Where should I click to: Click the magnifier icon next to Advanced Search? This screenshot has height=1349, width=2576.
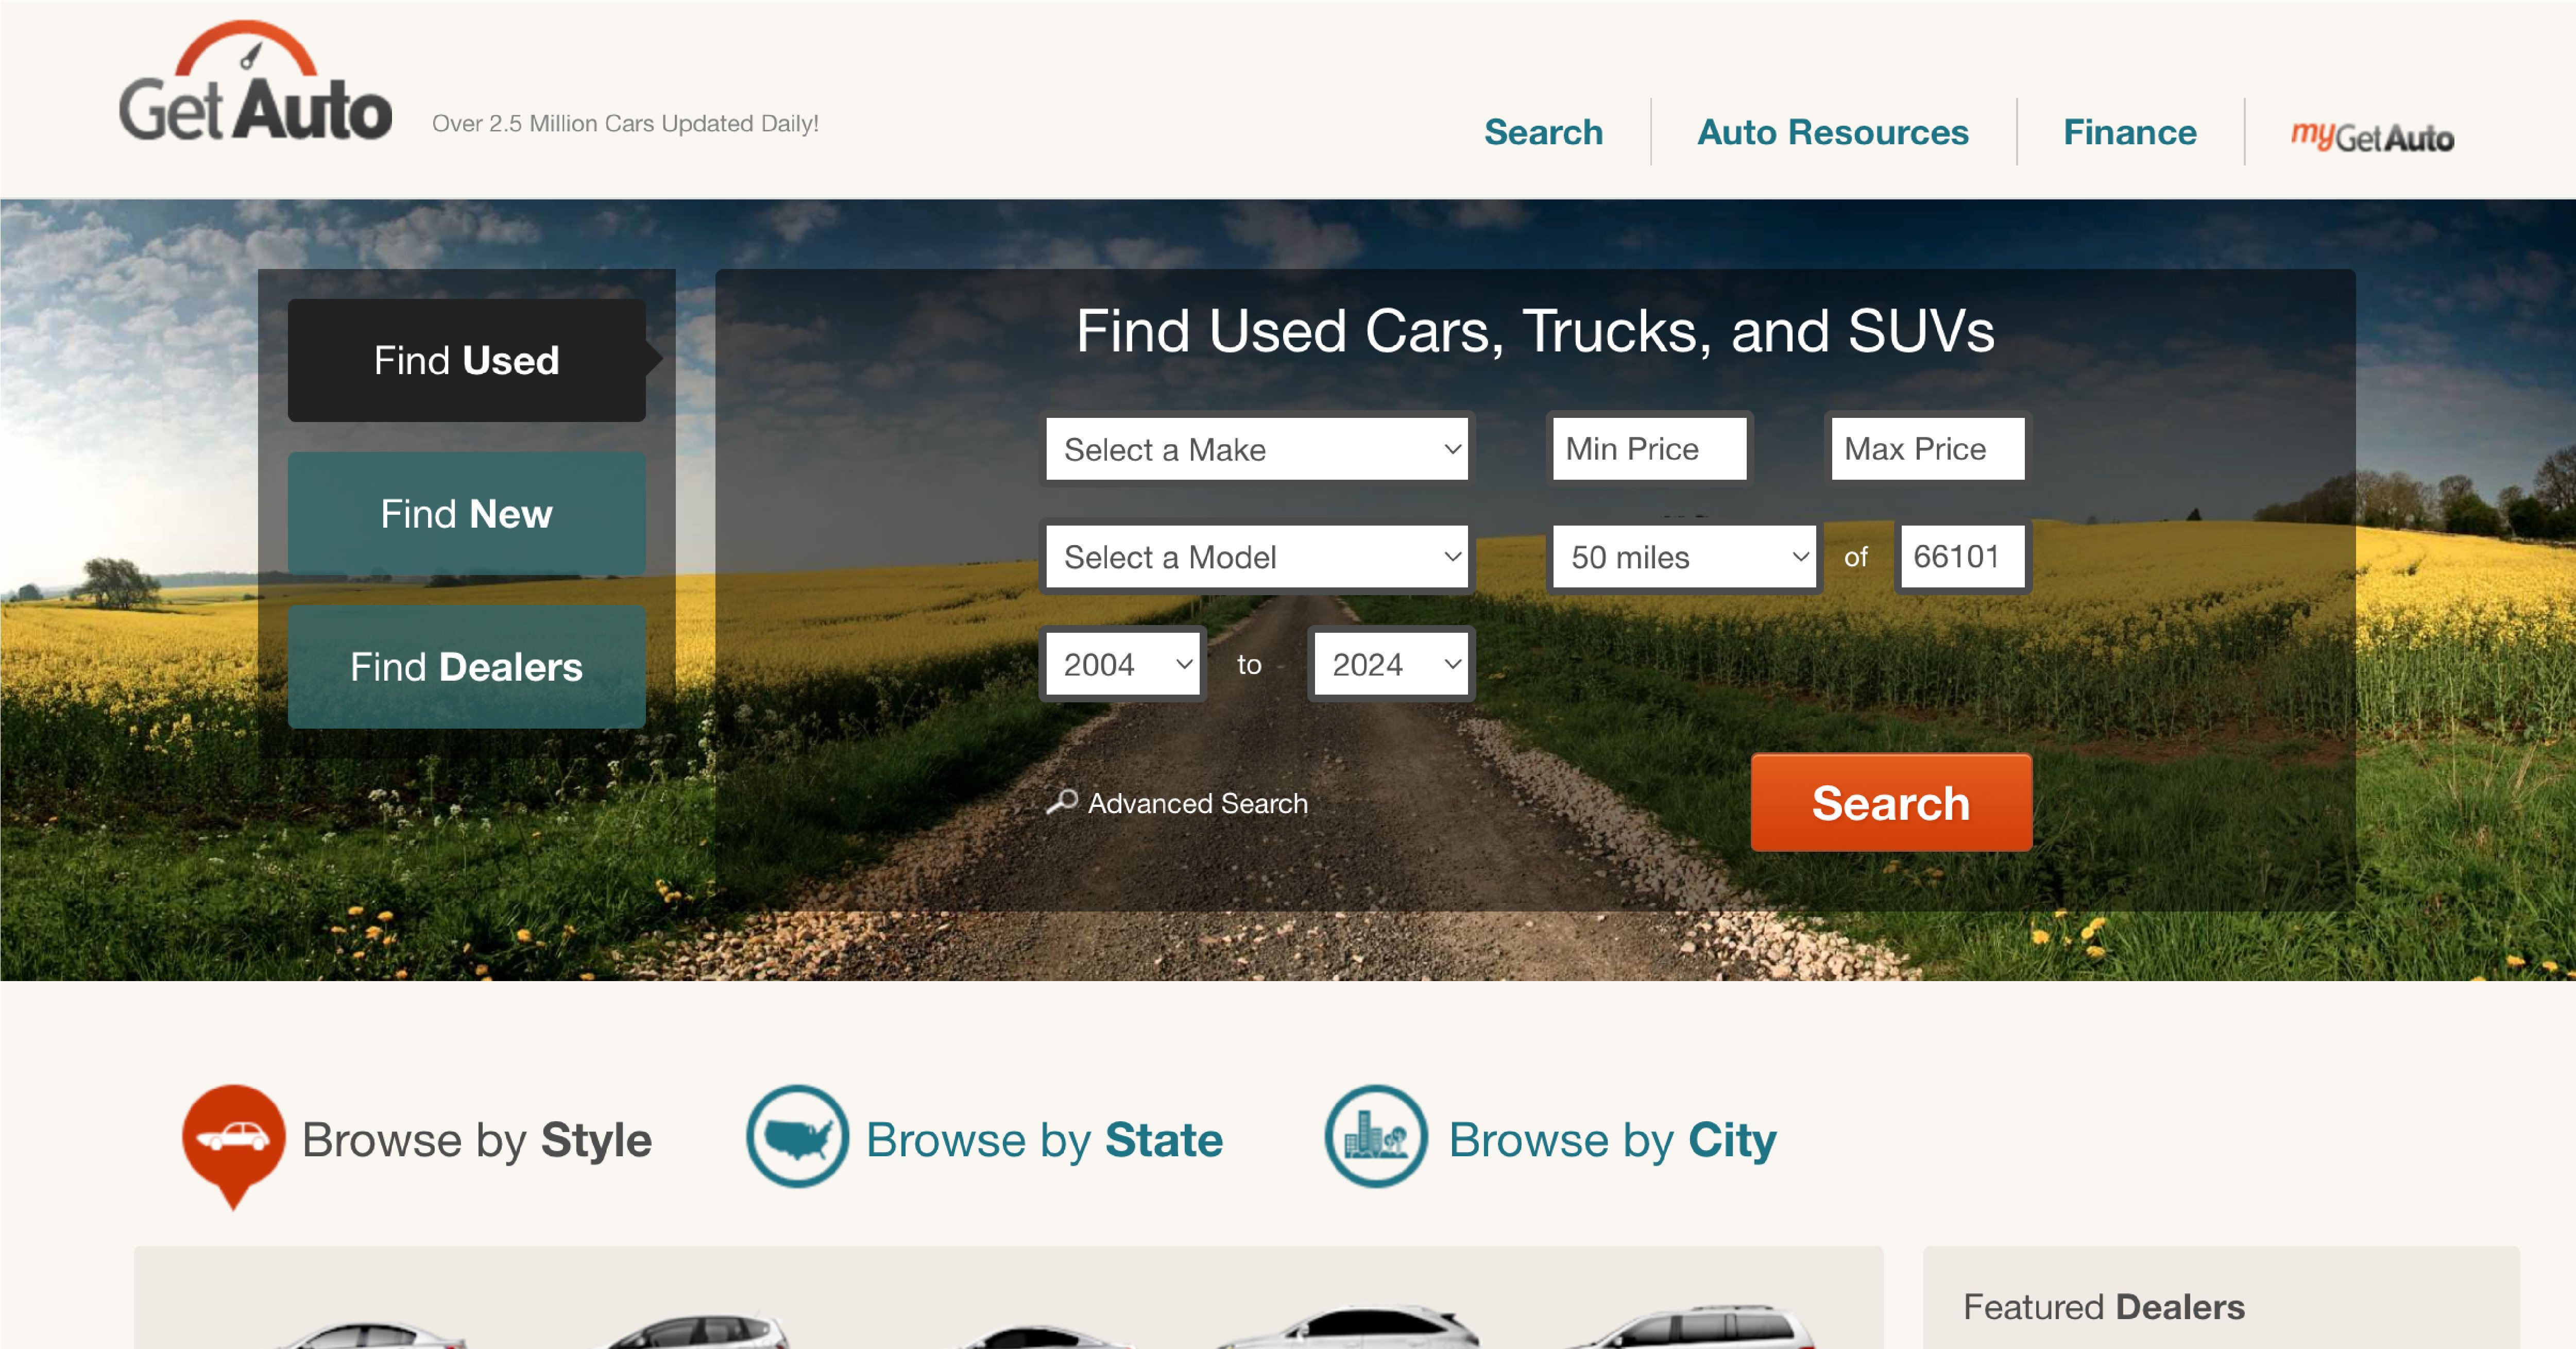pyautogui.click(x=1063, y=801)
